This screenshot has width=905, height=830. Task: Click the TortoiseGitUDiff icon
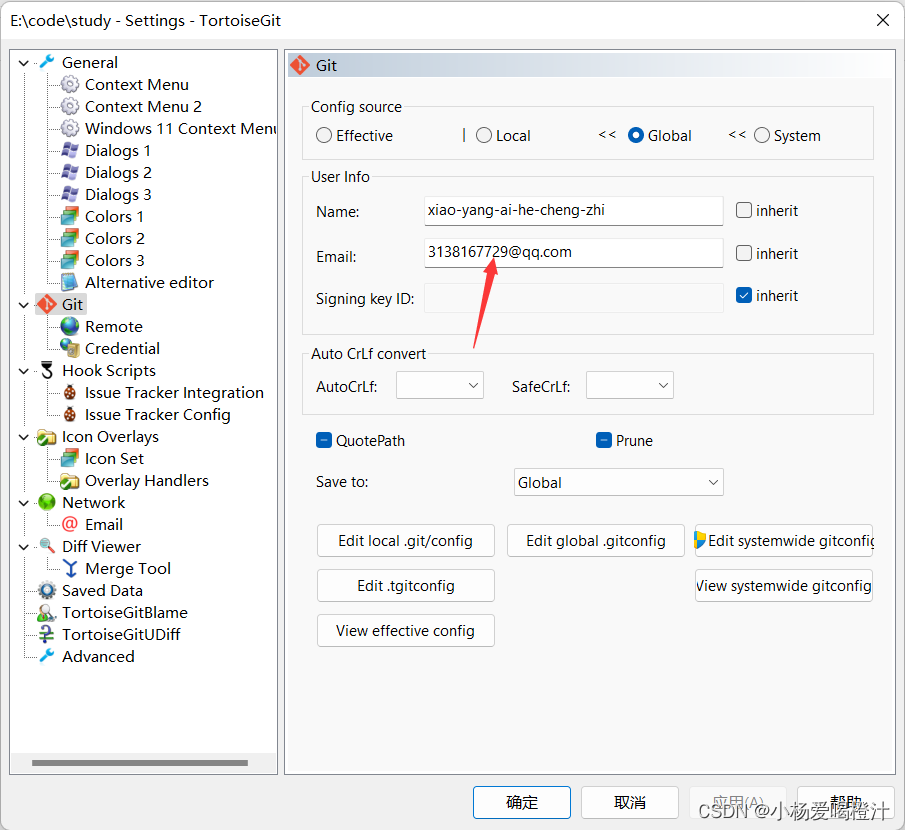coord(47,634)
